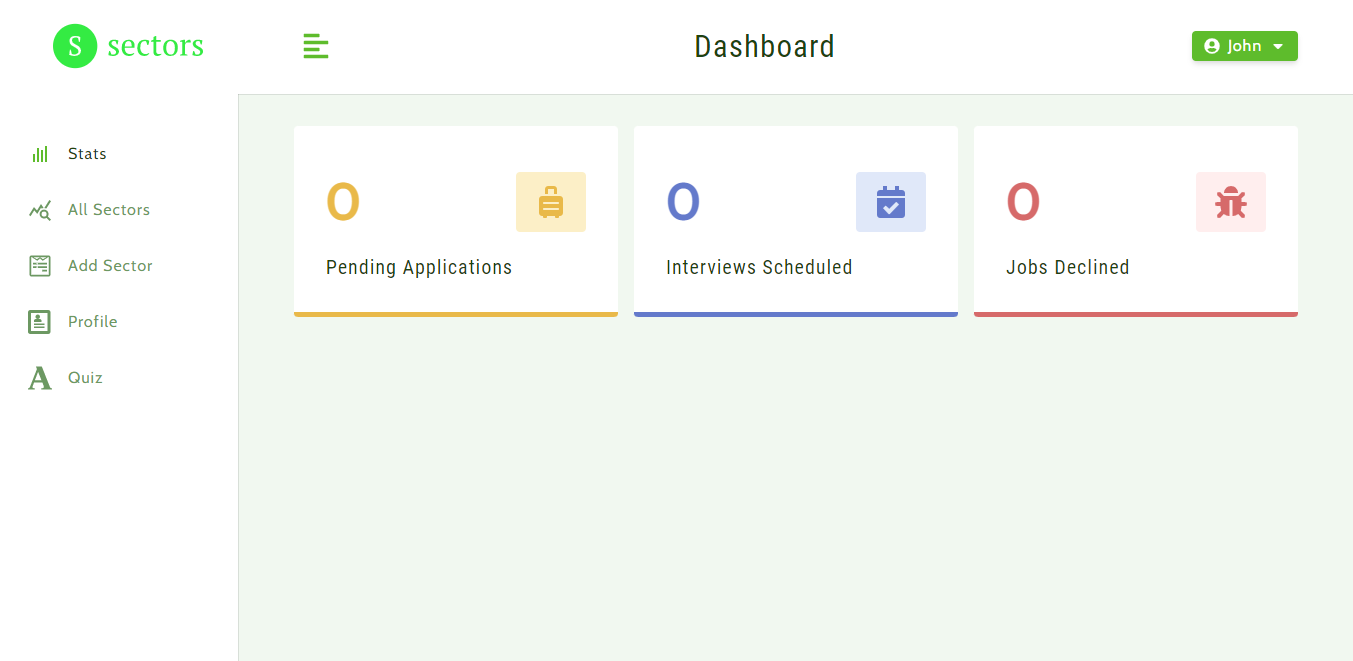The image size is (1353, 661).
Task: Select the Quiz letter-A icon
Action: pyautogui.click(x=38, y=378)
